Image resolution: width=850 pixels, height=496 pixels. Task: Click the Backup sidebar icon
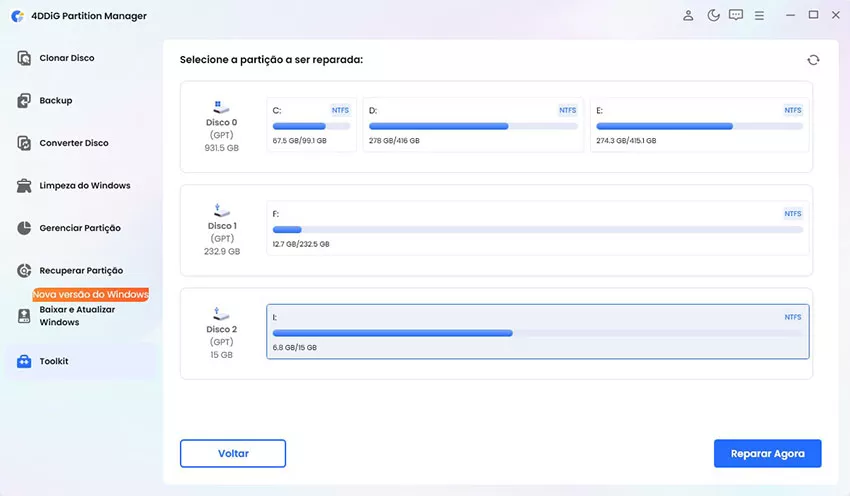(x=24, y=100)
